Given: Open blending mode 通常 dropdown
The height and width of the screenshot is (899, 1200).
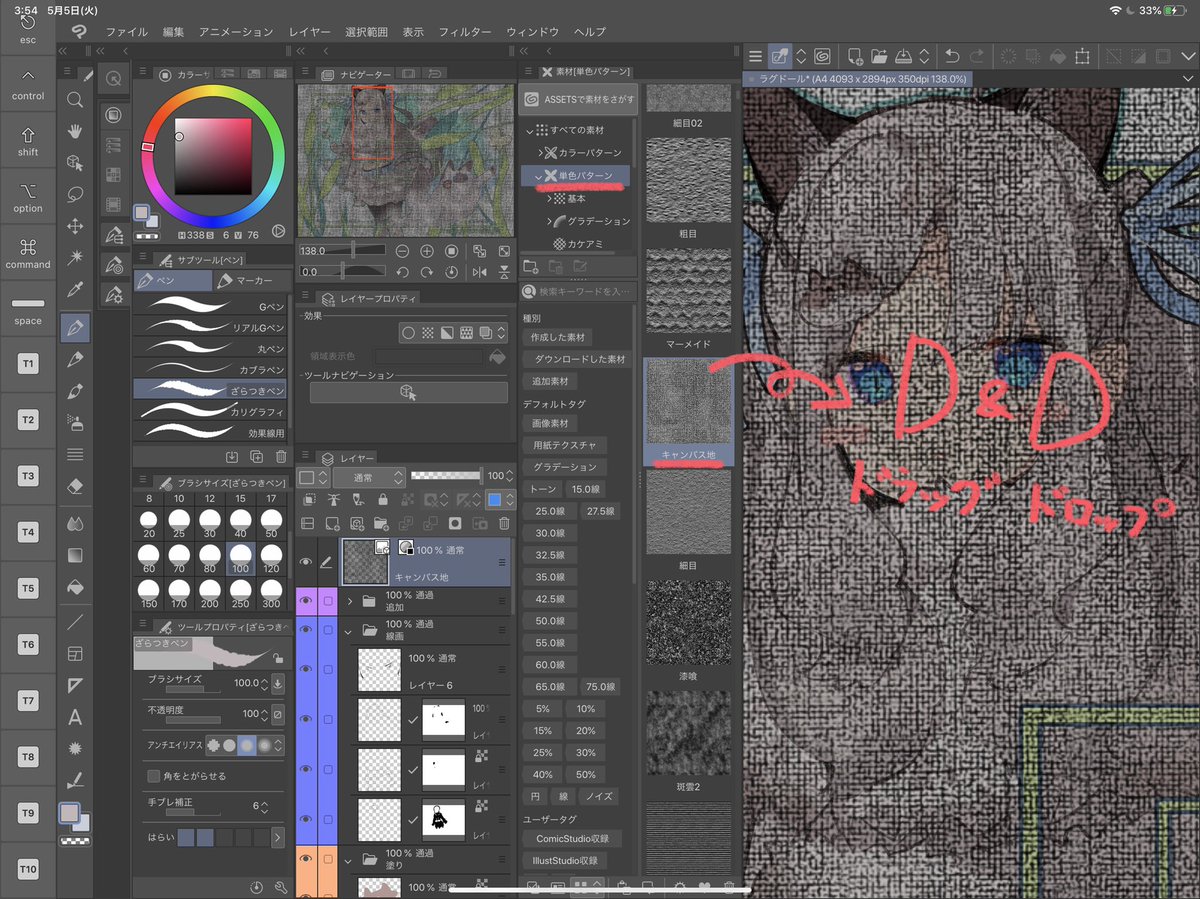Looking at the screenshot, I should coord(369,477).
